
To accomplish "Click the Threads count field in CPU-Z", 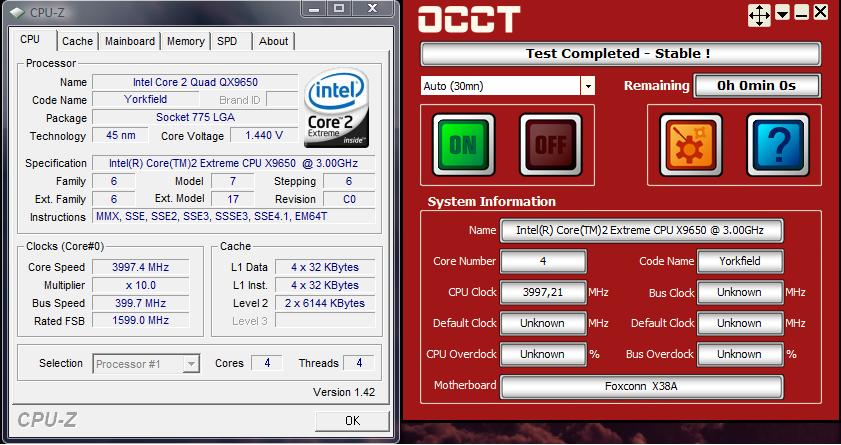I will coord(359,363).
